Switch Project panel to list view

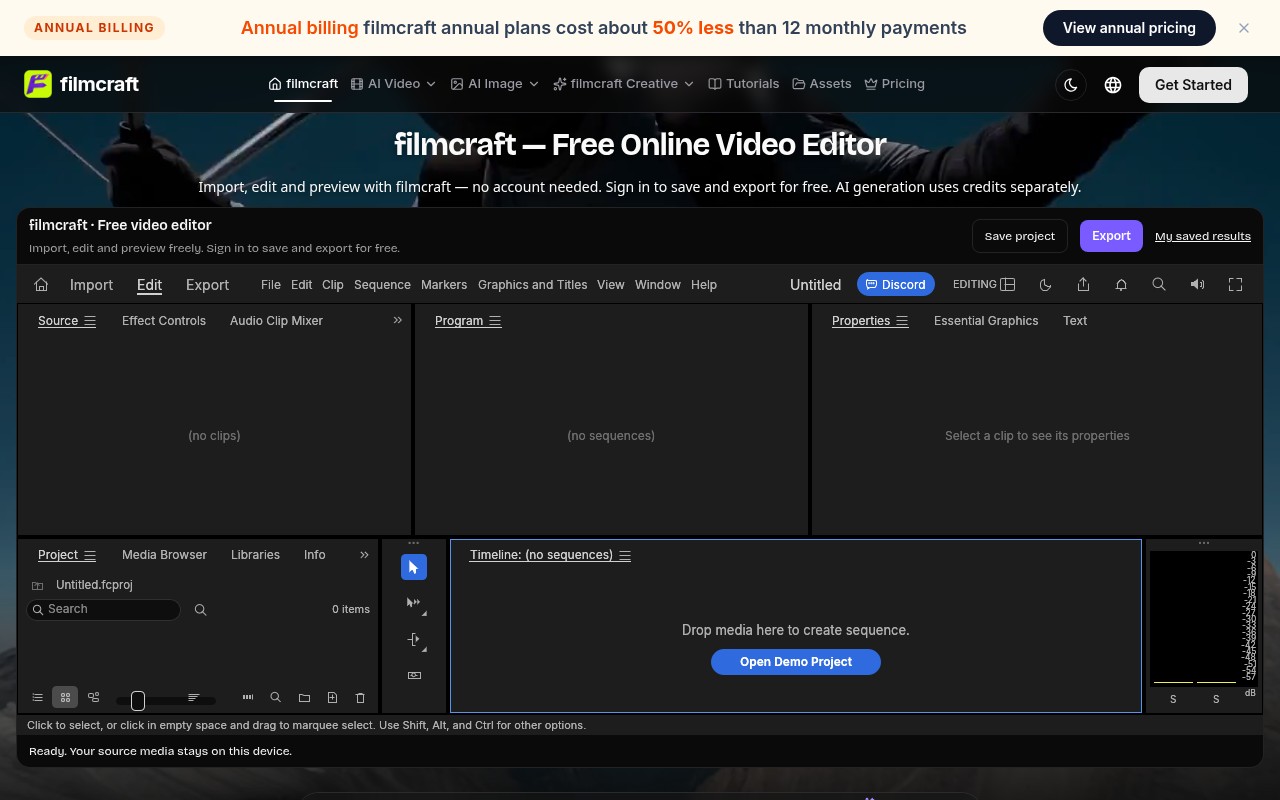(38, 697)
